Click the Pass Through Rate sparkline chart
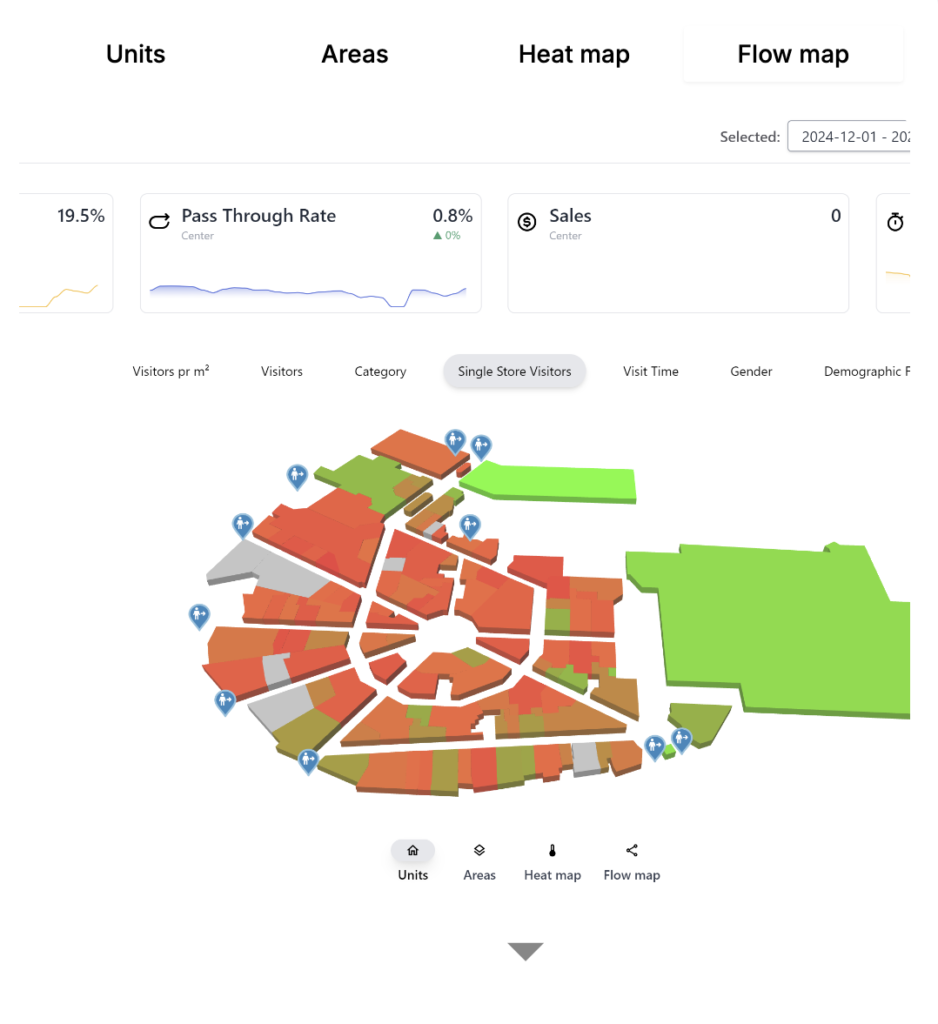Image resolution: width=938 pixels, height=1024 pixels. 308,293
